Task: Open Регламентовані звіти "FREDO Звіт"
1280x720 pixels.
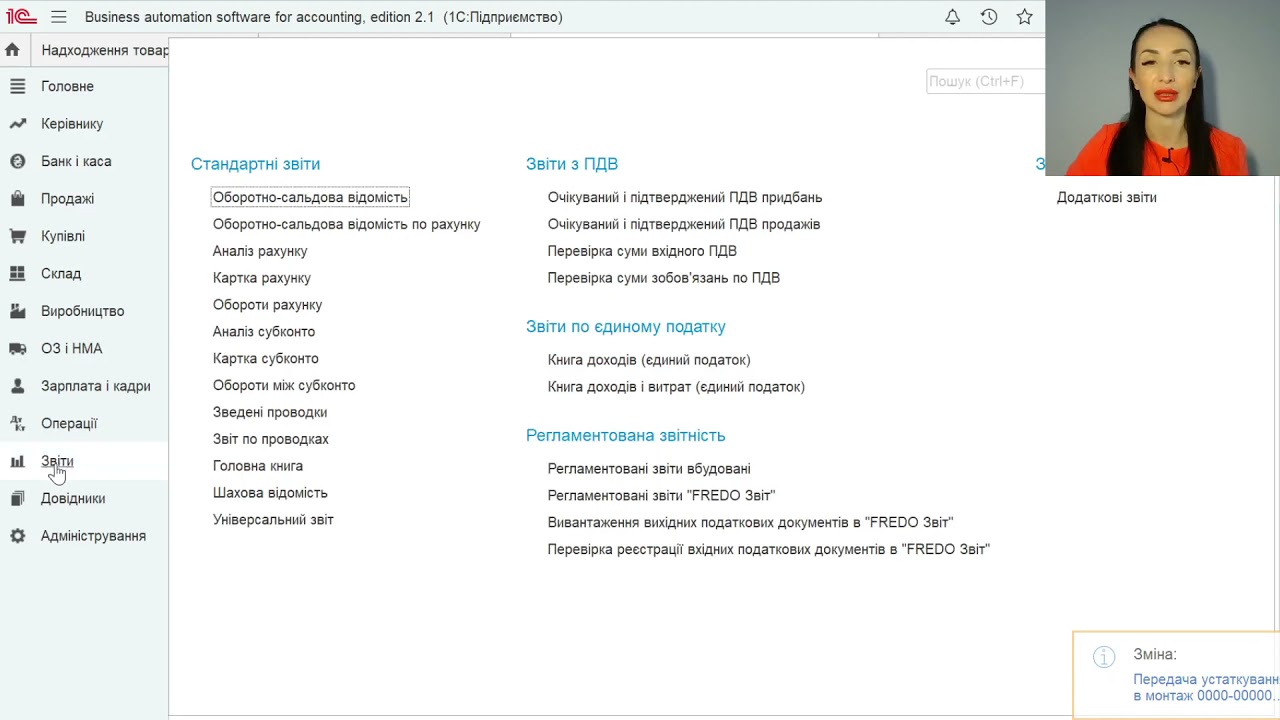Action: [x=661, y=496]
